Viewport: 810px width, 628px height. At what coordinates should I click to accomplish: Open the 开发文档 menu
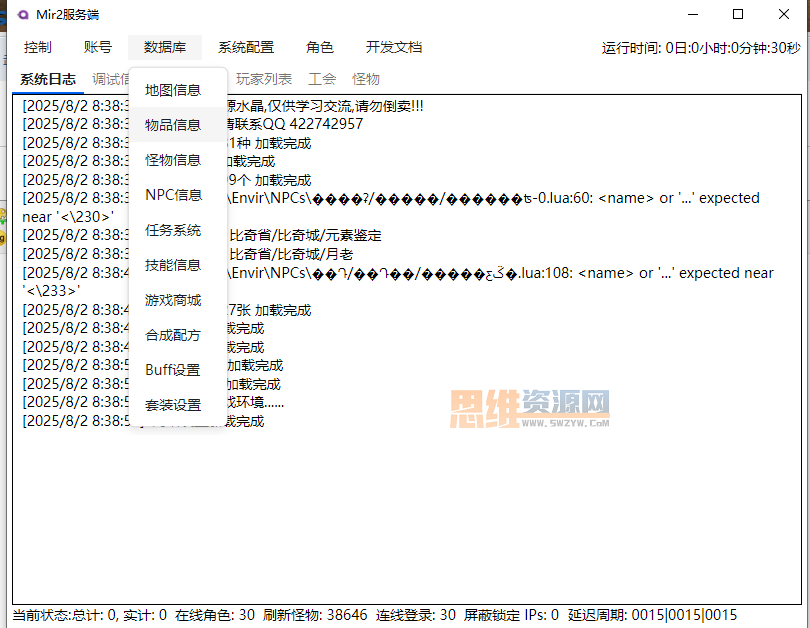394,48
